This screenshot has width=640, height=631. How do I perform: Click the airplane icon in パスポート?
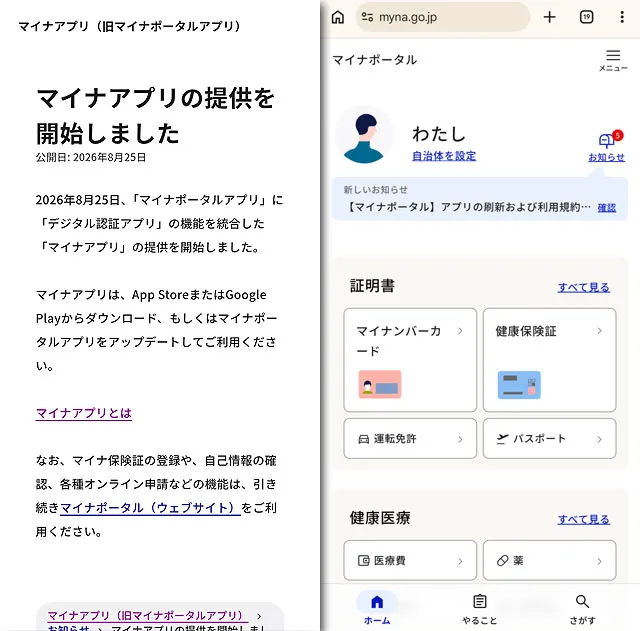[502, 439]
